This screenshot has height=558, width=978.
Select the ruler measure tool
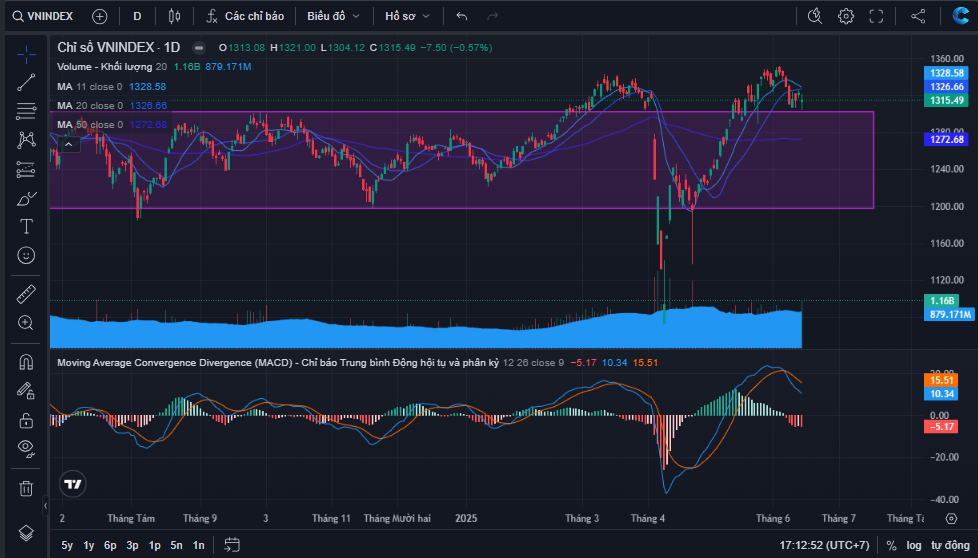[26, 294]
